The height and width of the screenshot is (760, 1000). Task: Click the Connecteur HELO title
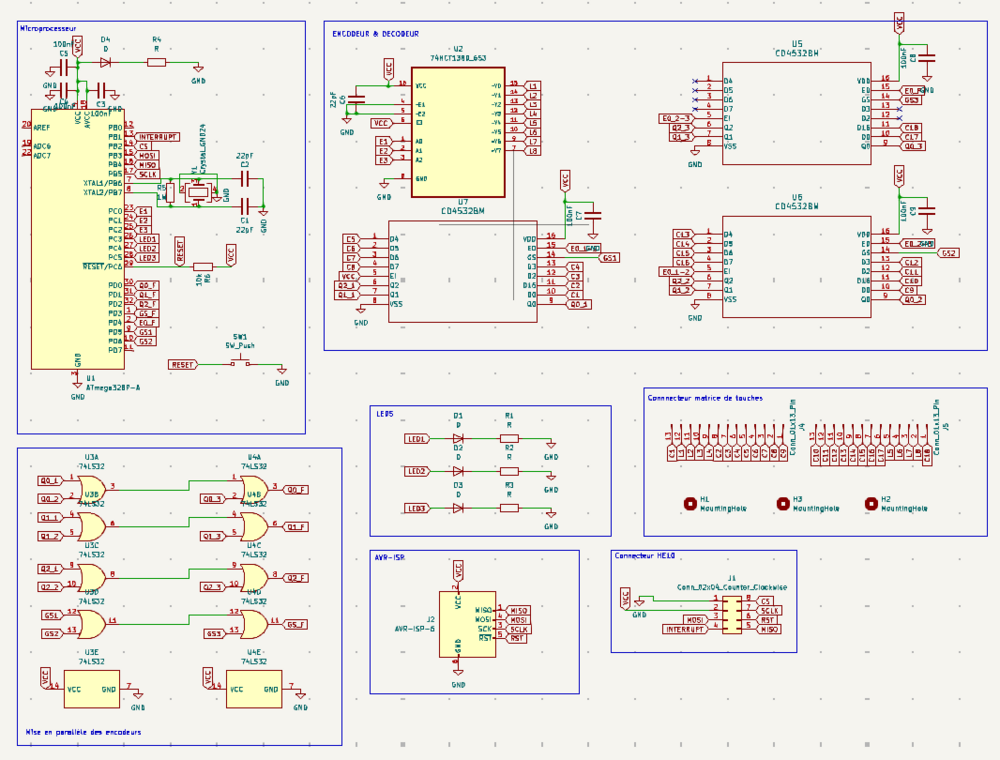(644, 556)
